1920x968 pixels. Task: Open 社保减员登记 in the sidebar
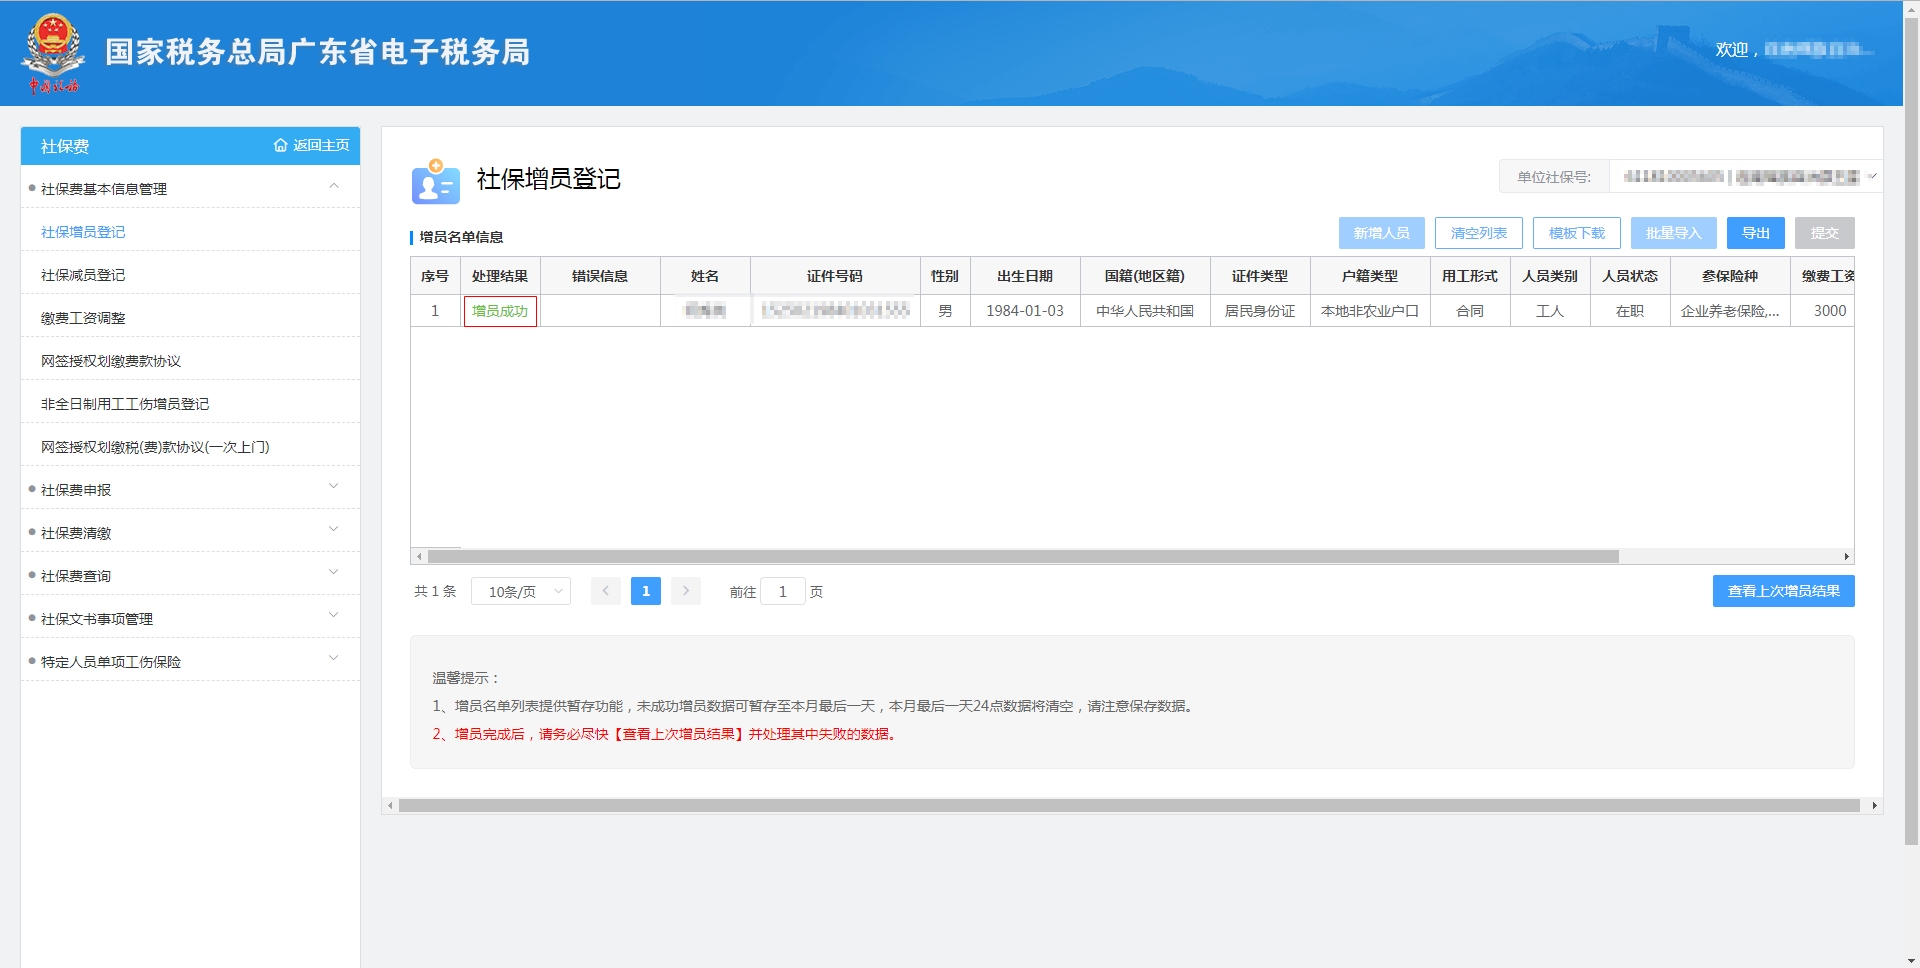83,275
